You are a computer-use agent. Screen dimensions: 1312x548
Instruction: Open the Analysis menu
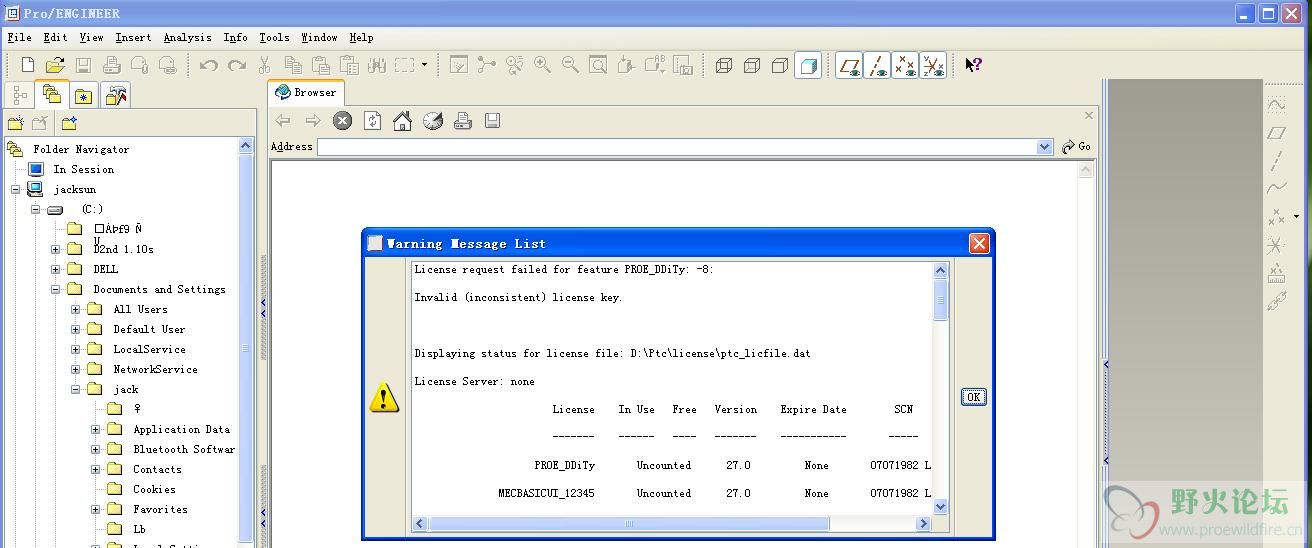click(x=187, y=38)
